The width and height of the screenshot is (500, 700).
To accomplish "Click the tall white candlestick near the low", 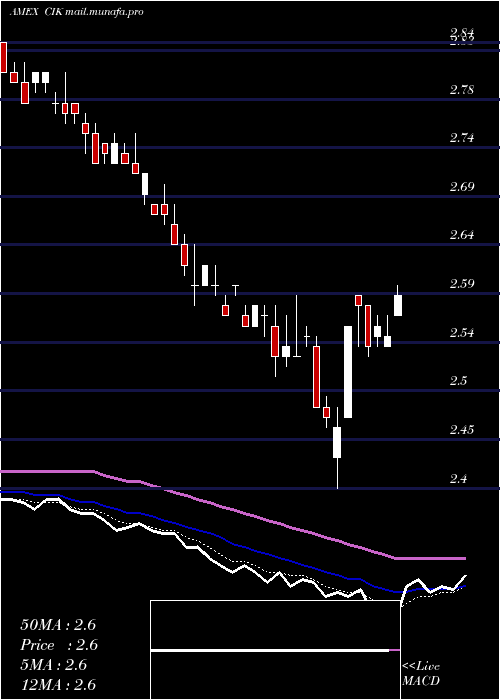I will pyautogui.click(x=347, y=372).
